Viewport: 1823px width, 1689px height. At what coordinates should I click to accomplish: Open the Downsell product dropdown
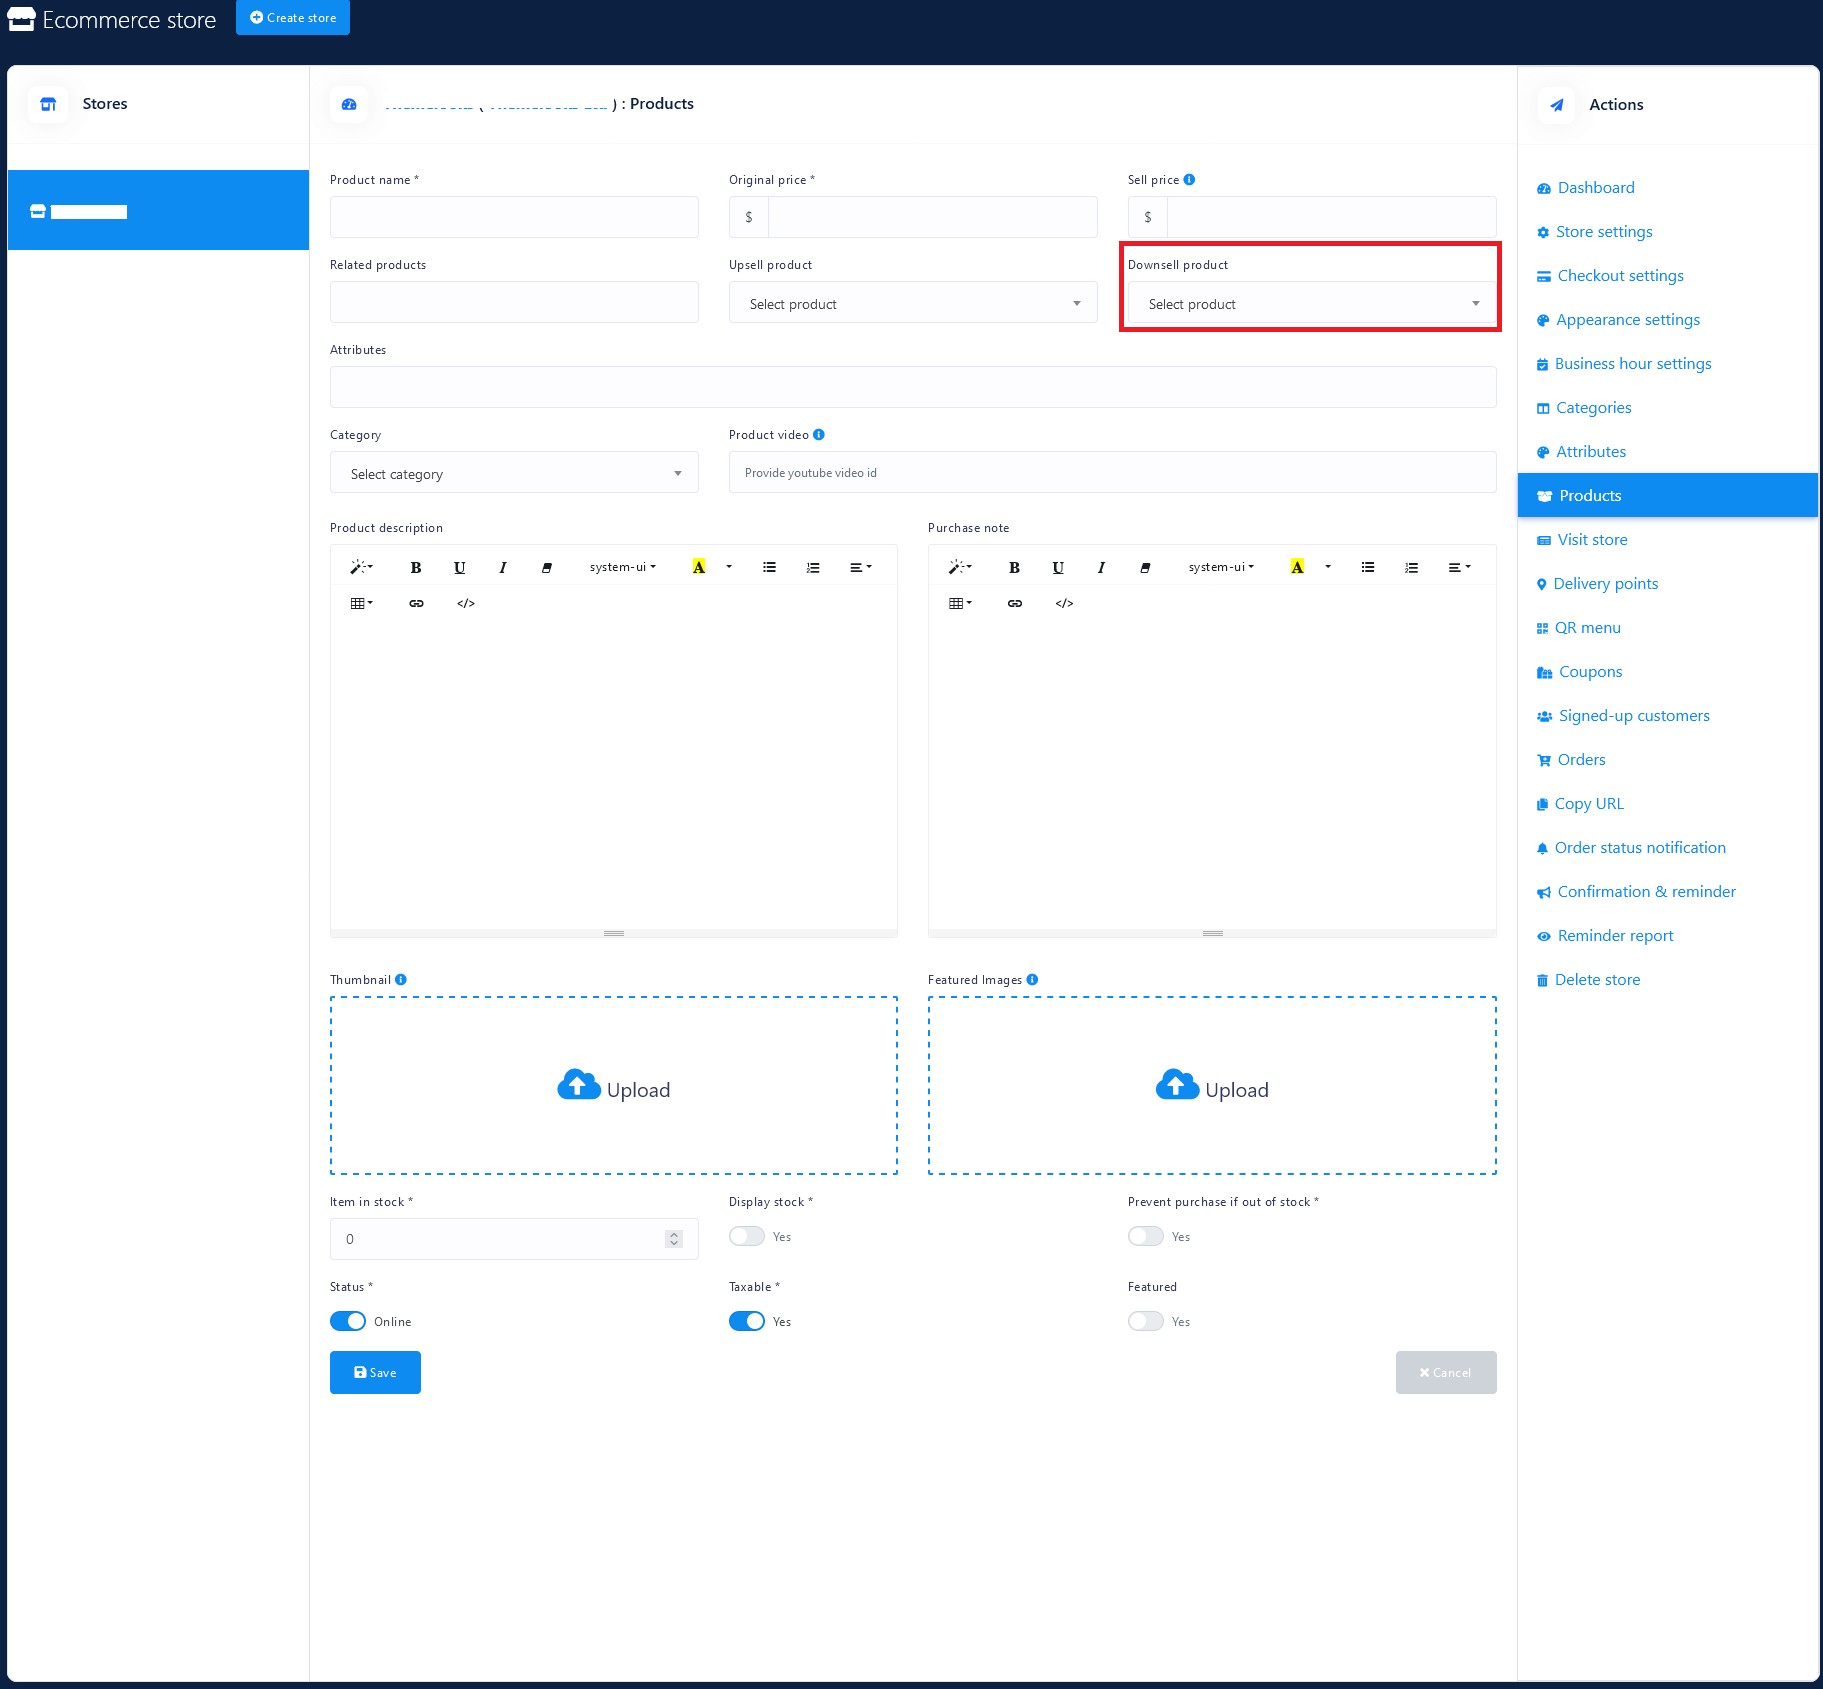pos(1311,304)
